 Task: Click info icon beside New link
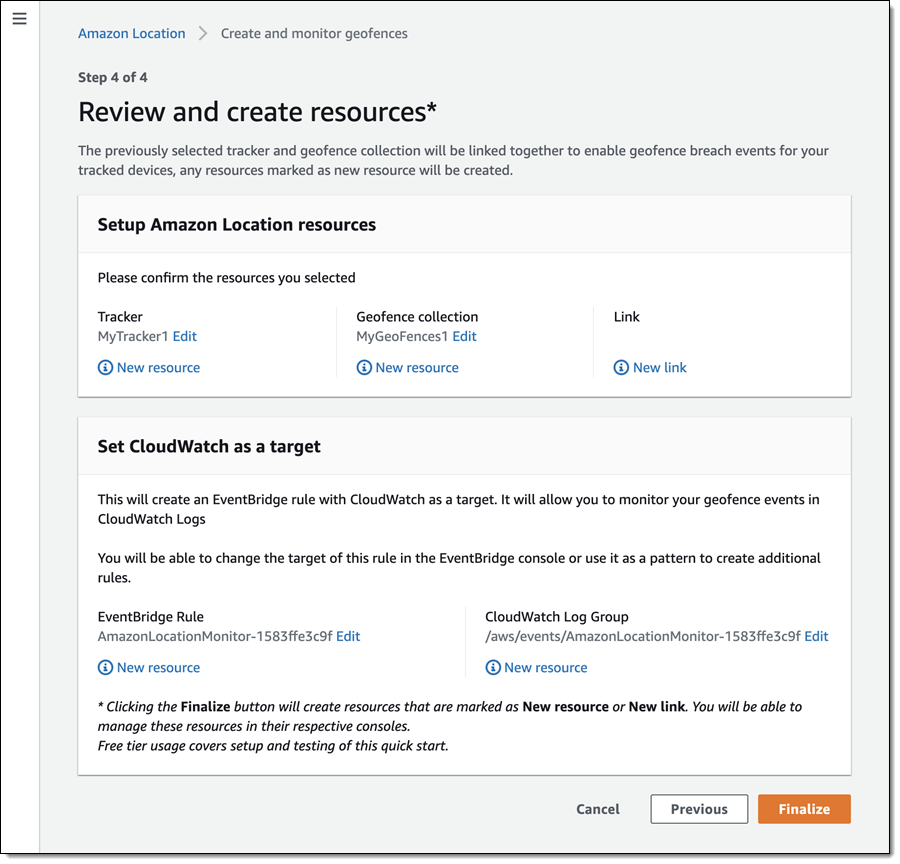tap(621, 368)
